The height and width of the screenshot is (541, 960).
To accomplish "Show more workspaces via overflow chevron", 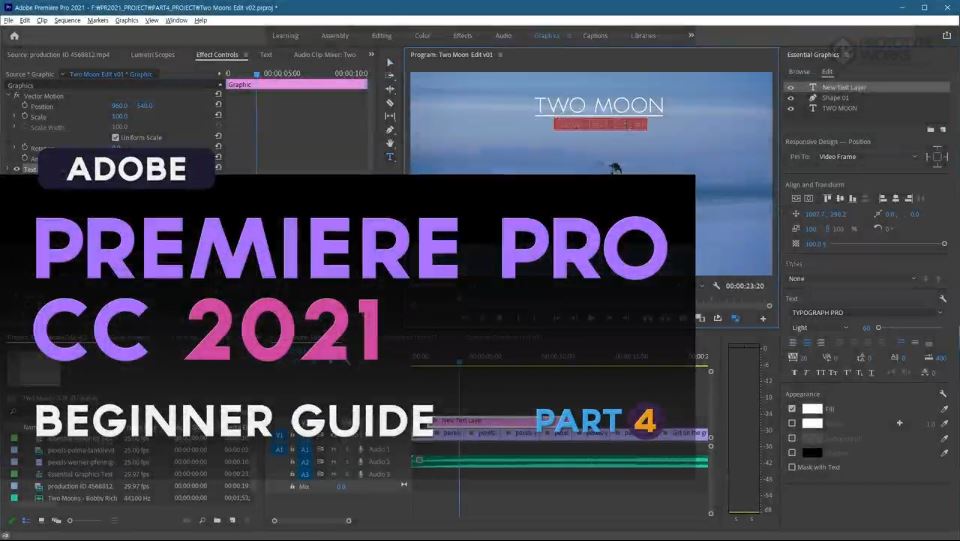I will coord(691,35).
